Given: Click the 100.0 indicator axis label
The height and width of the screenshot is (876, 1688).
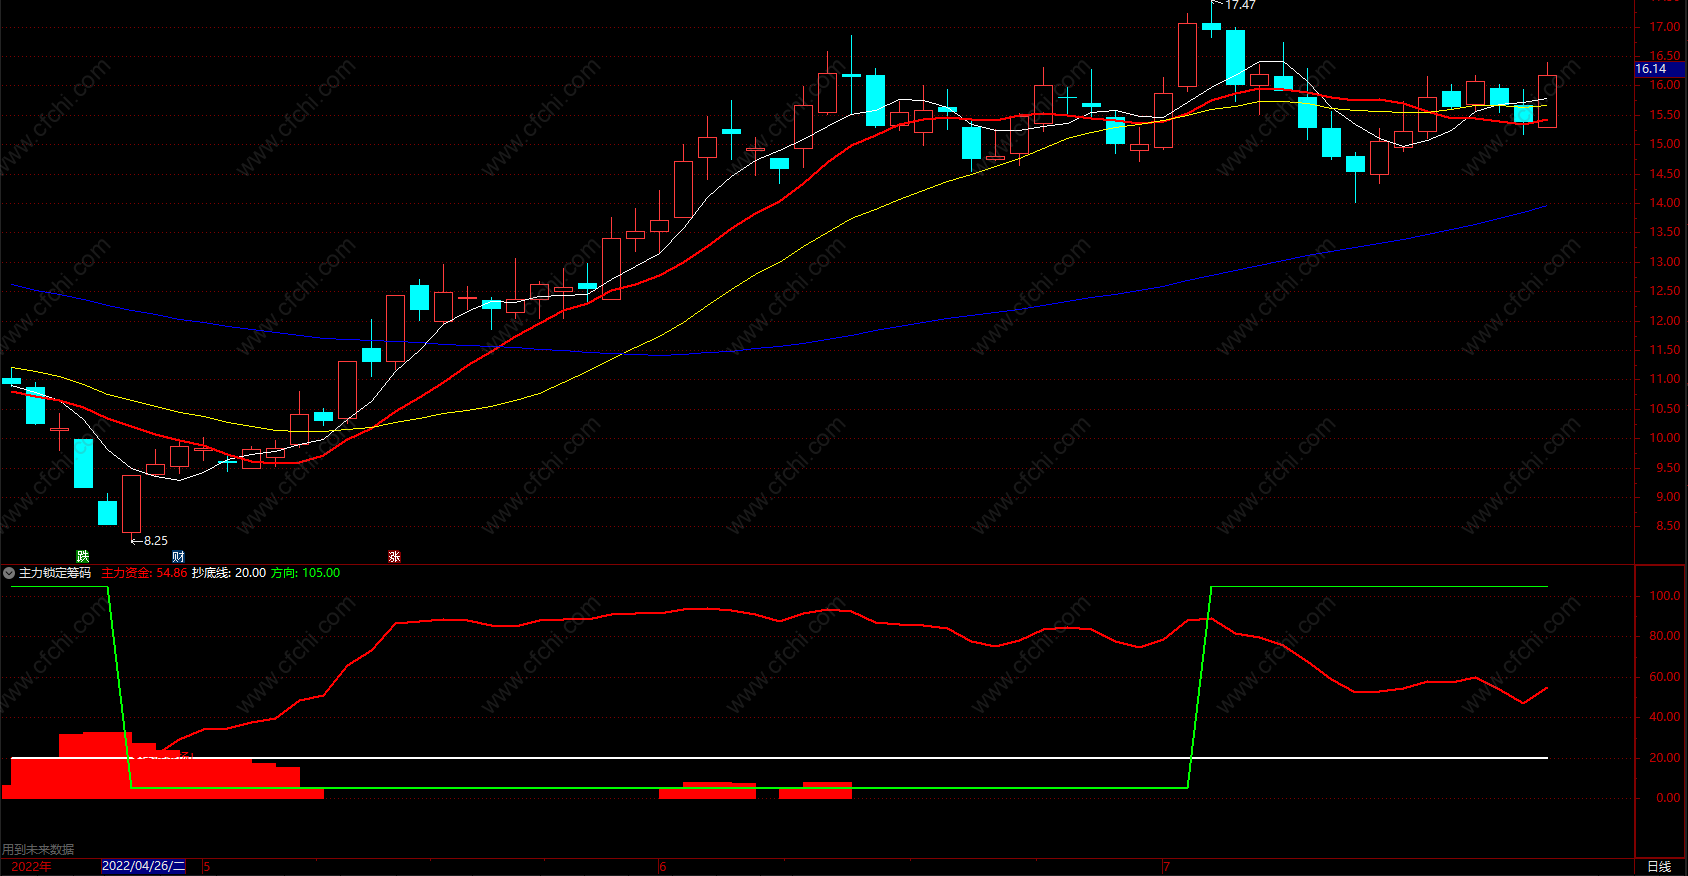Looking at the screenshot, I should coord(1665,596).
